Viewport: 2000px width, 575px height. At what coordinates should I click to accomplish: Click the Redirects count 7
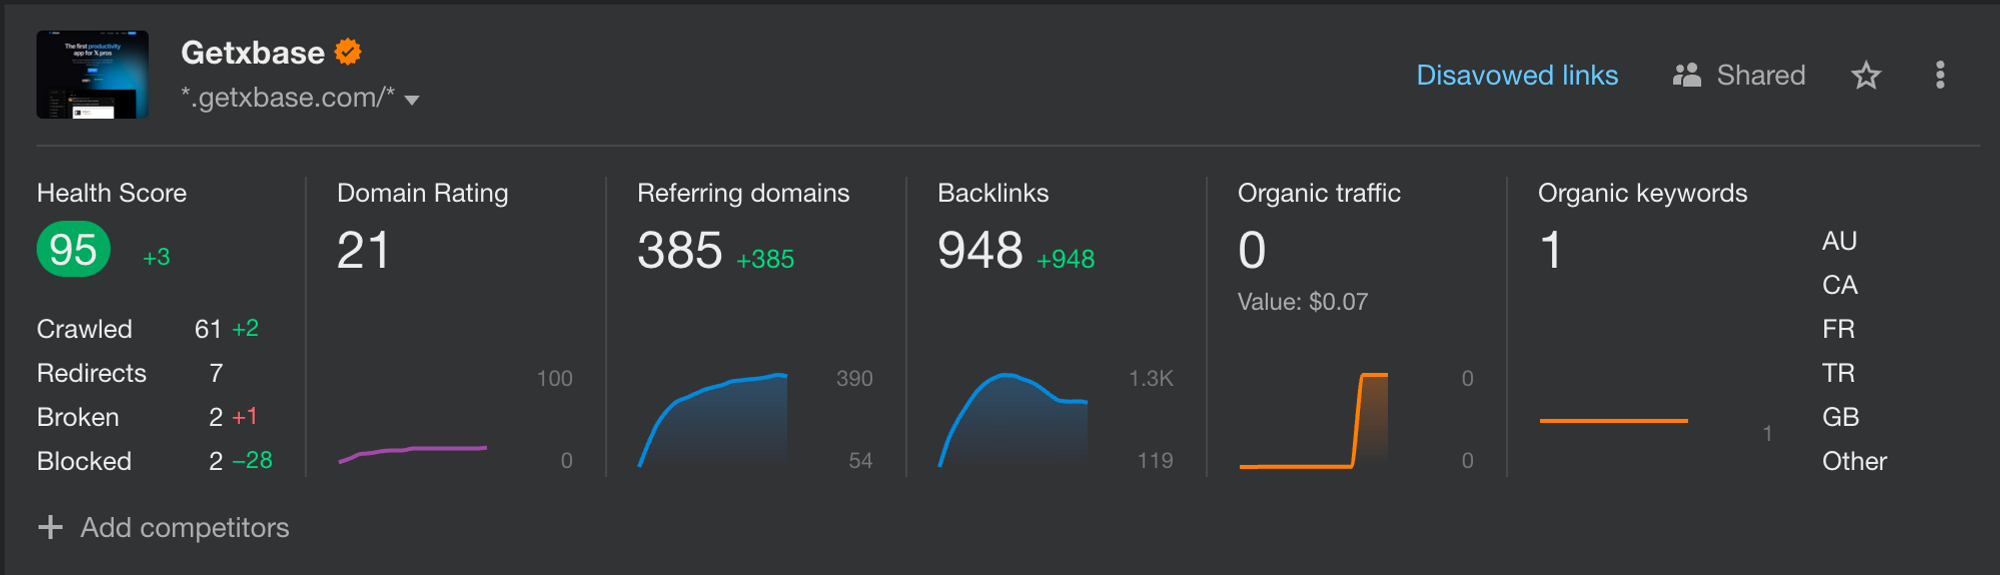pos(216,373)
